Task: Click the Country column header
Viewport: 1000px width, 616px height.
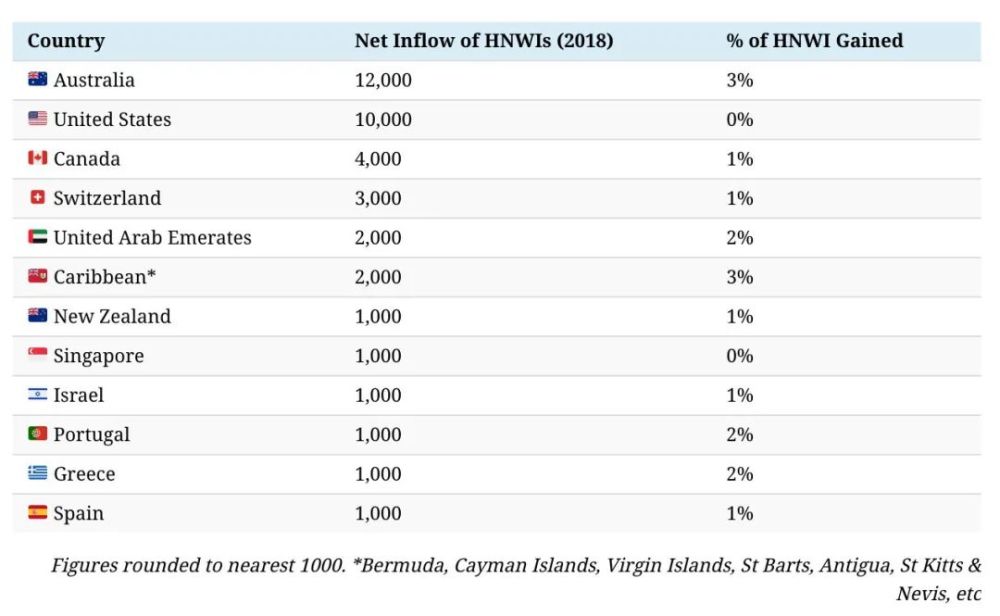Action: tap(66, 41)
